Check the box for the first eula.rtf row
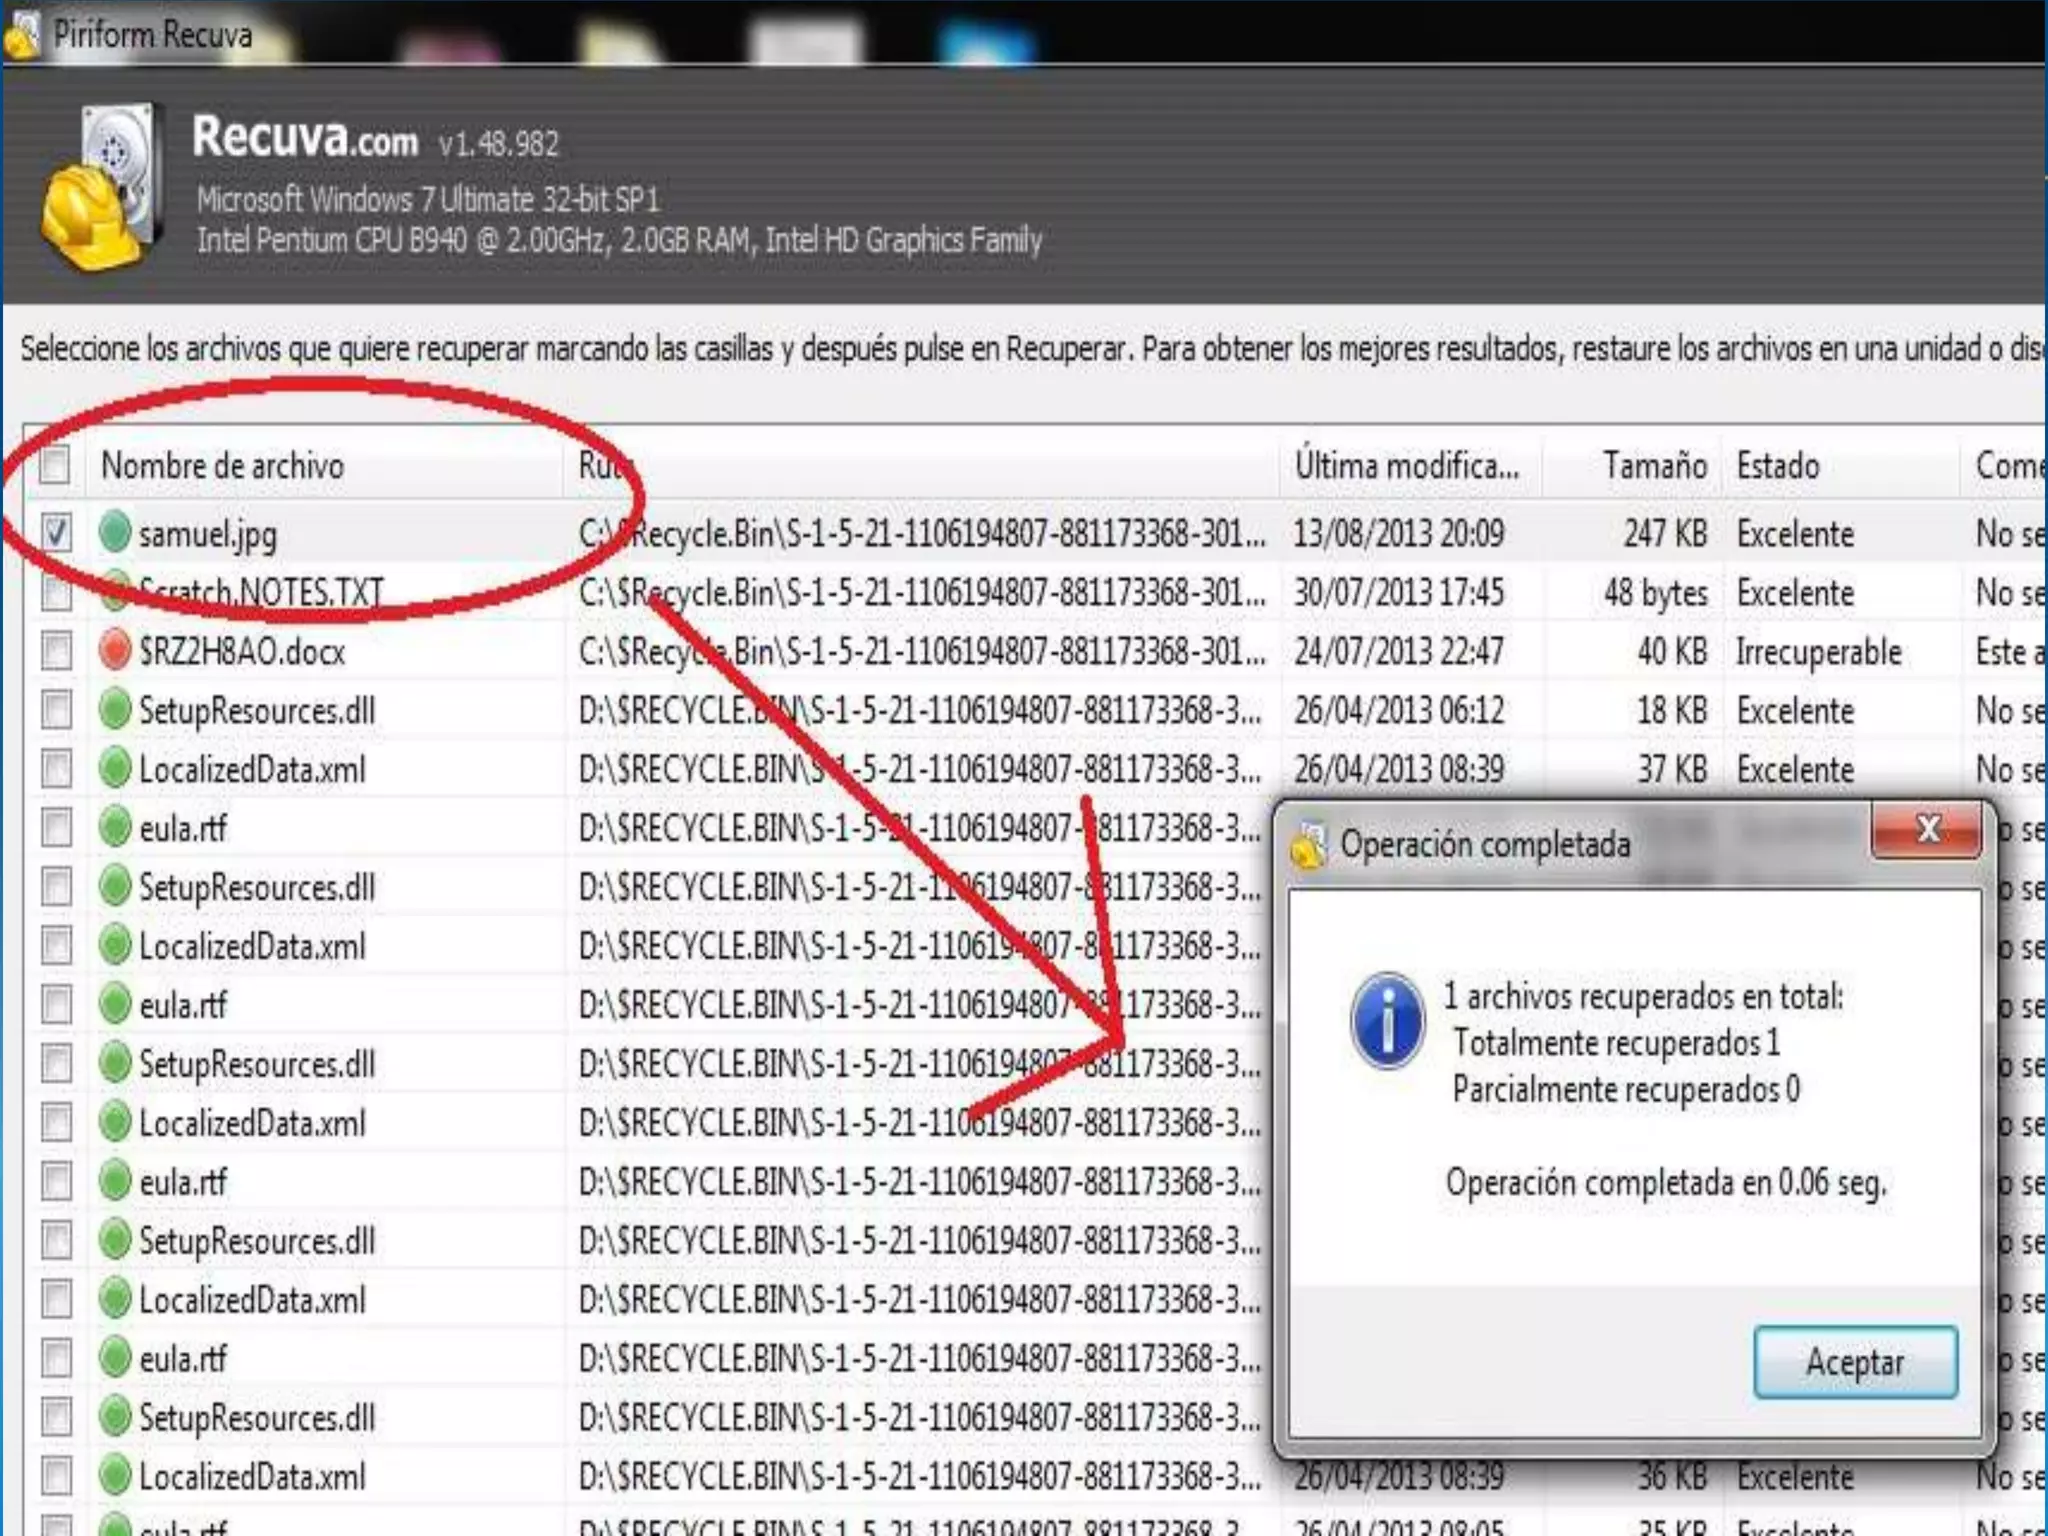Screen dimensions: 2048x1536 pos(57,828)
